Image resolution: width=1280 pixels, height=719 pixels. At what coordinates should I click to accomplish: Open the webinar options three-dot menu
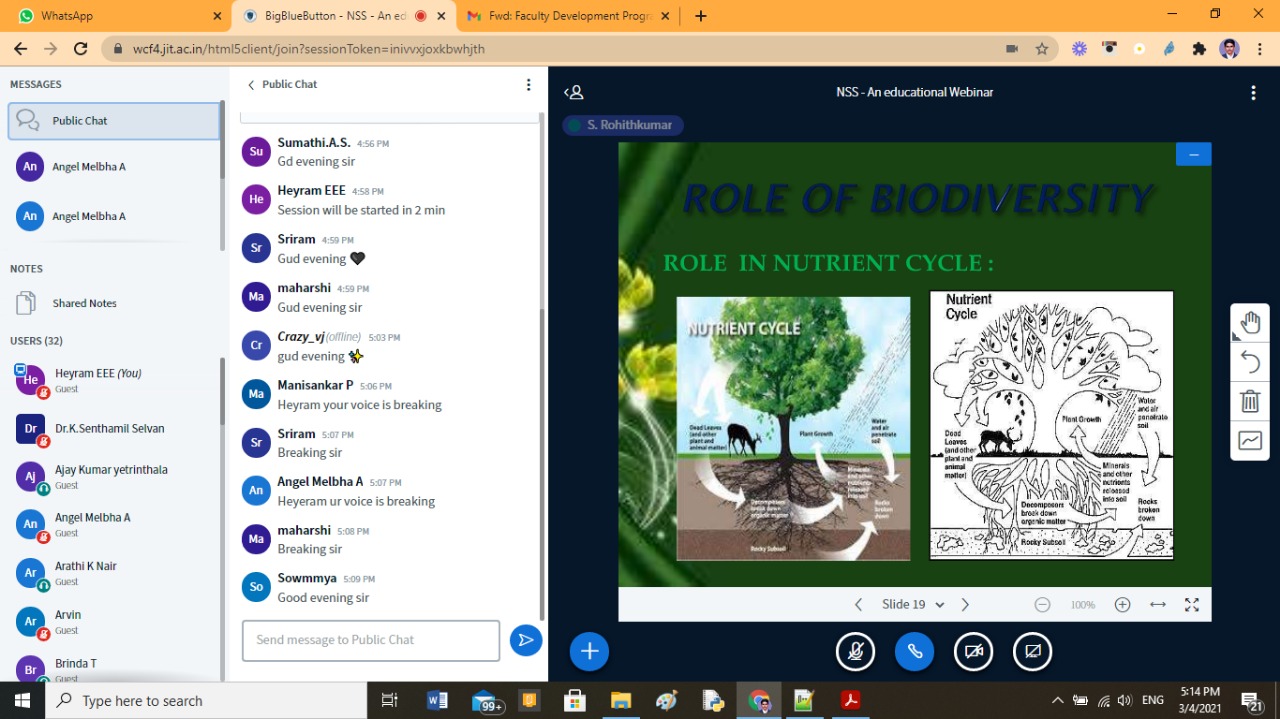pos(1253,92)
